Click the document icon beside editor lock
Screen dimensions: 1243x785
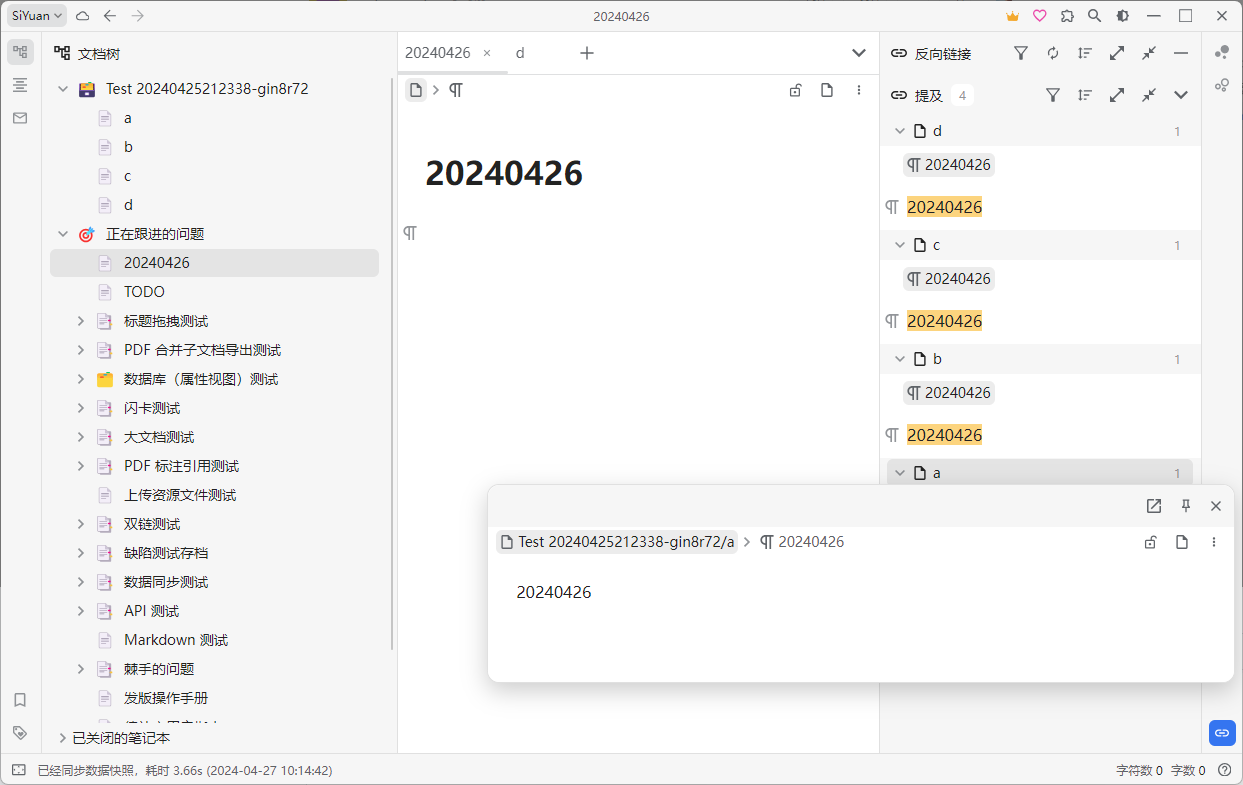pos(827,90)
